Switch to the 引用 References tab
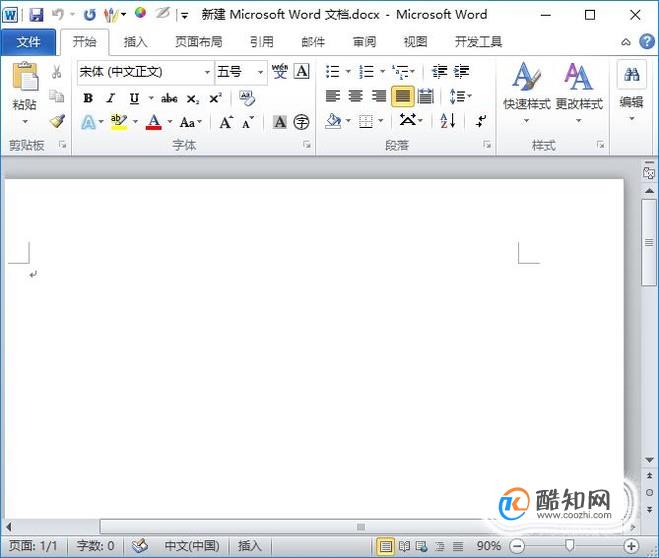Viewport: 659px width, 558px height. pyautogui.click(x=261, y=42)
